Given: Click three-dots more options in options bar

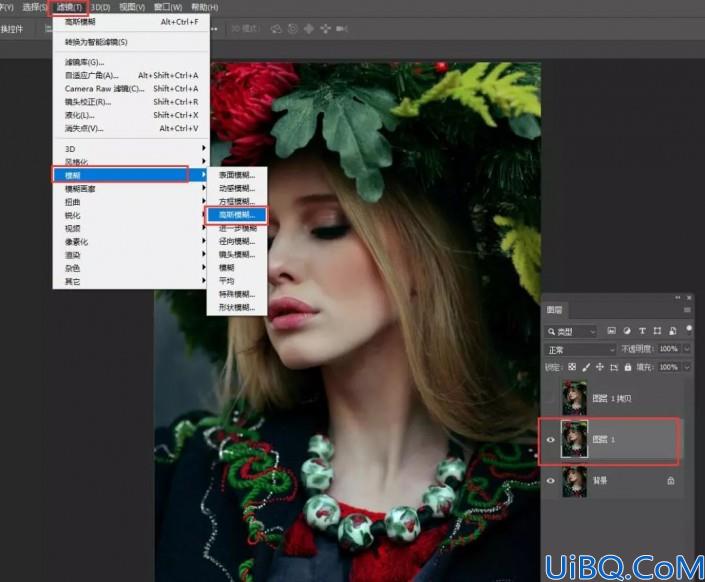Looking at the screenshot, I should [214, 29].
